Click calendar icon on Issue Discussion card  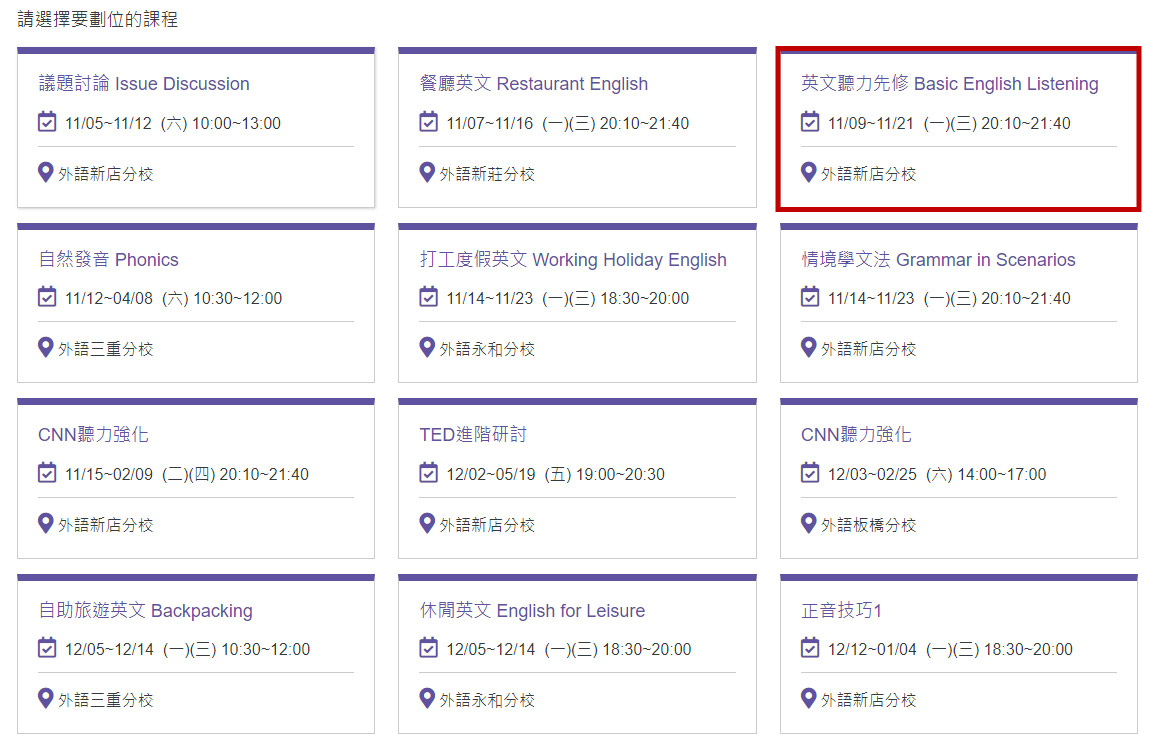coord(46,123)
